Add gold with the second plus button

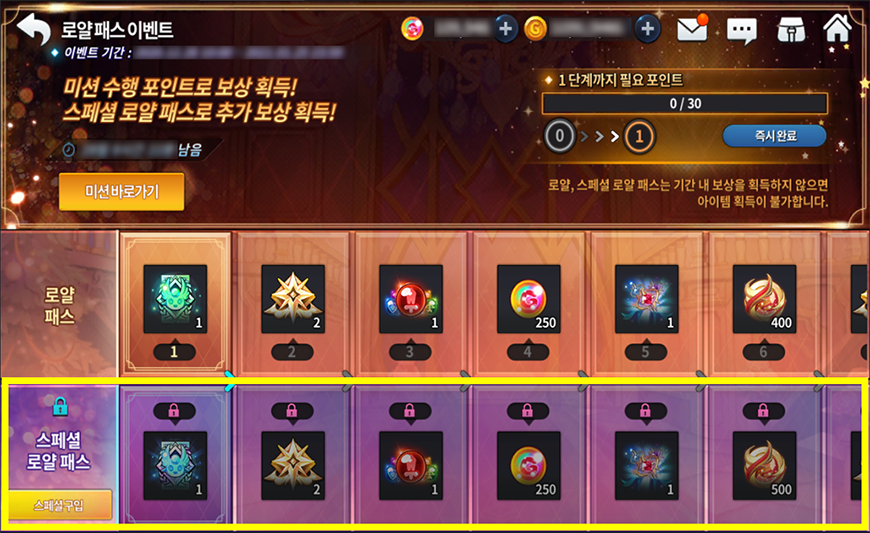tap(648, 28)
